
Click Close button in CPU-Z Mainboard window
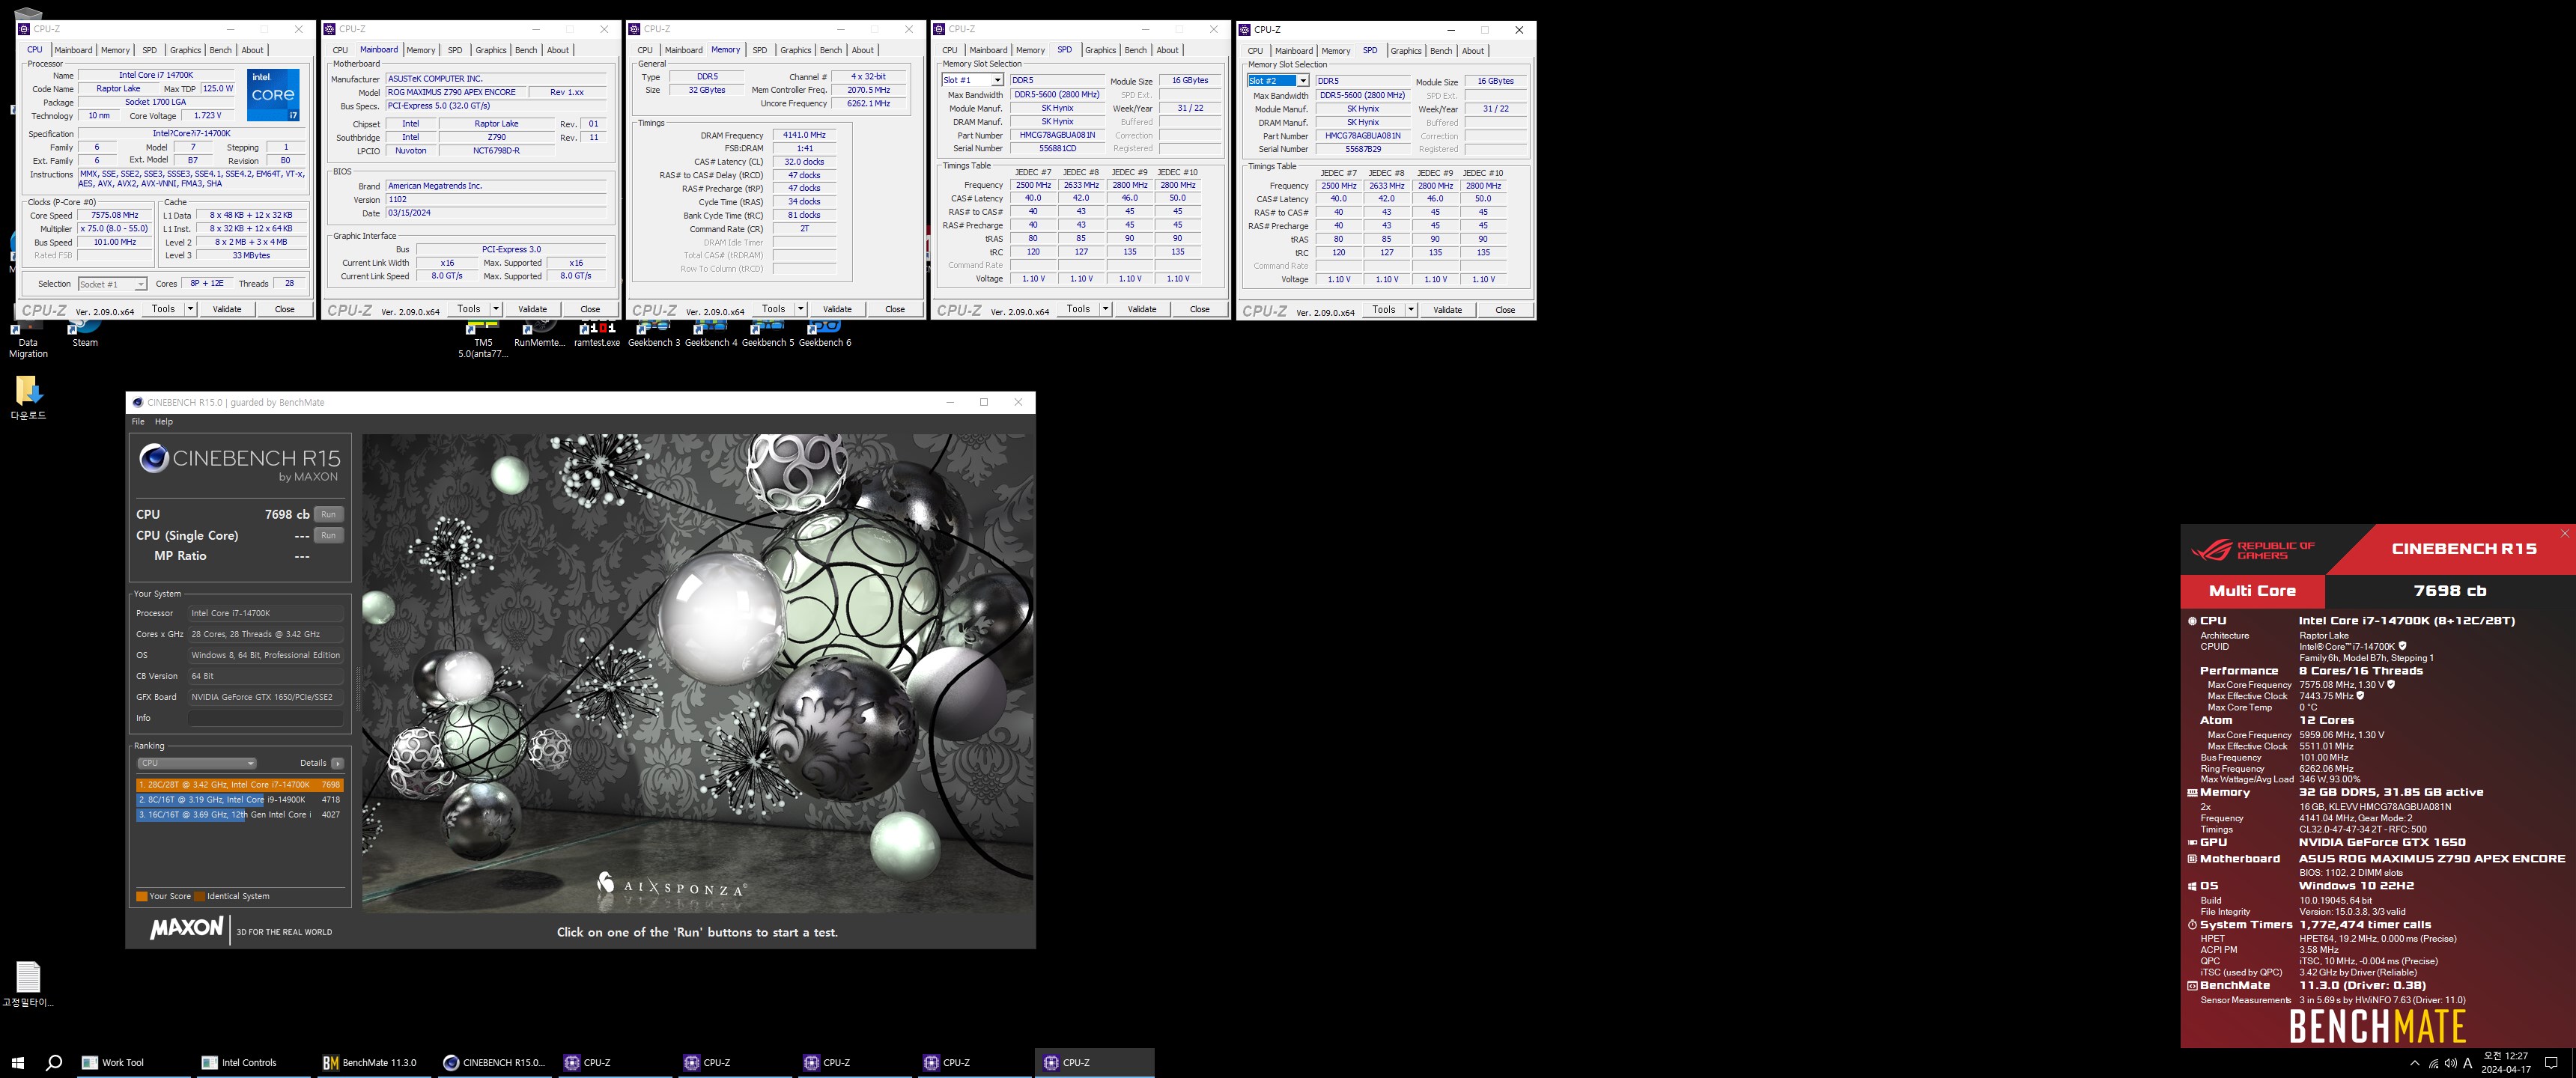pyautogui.click(x=590, y=309)
